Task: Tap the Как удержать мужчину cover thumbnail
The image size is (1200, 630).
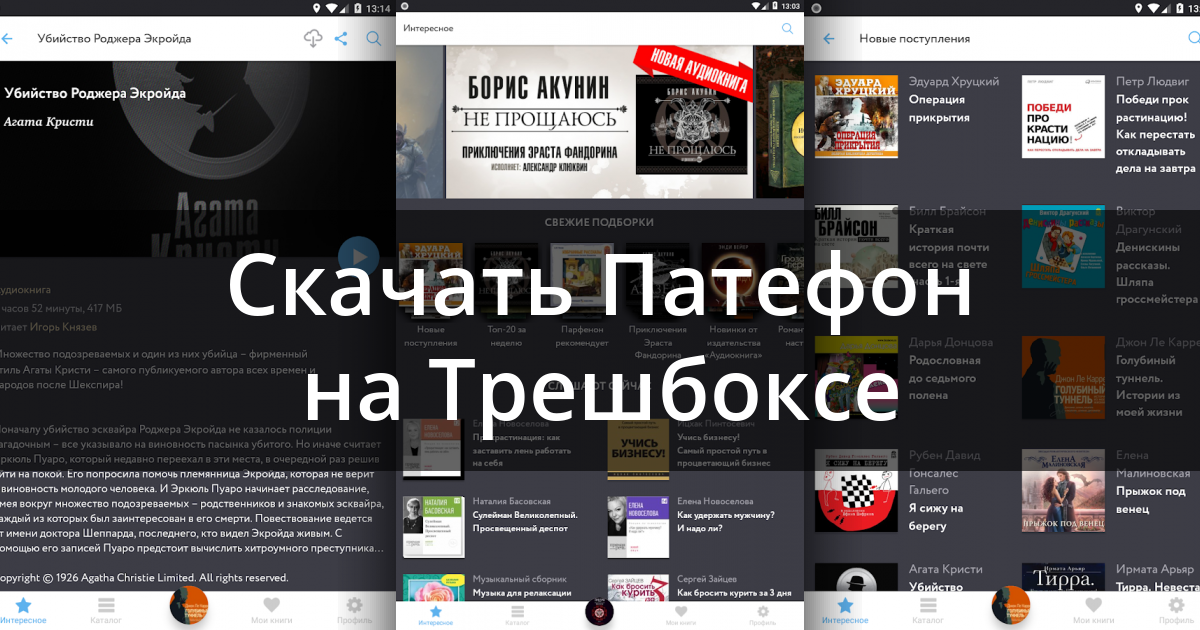Action: pos(638,527)
